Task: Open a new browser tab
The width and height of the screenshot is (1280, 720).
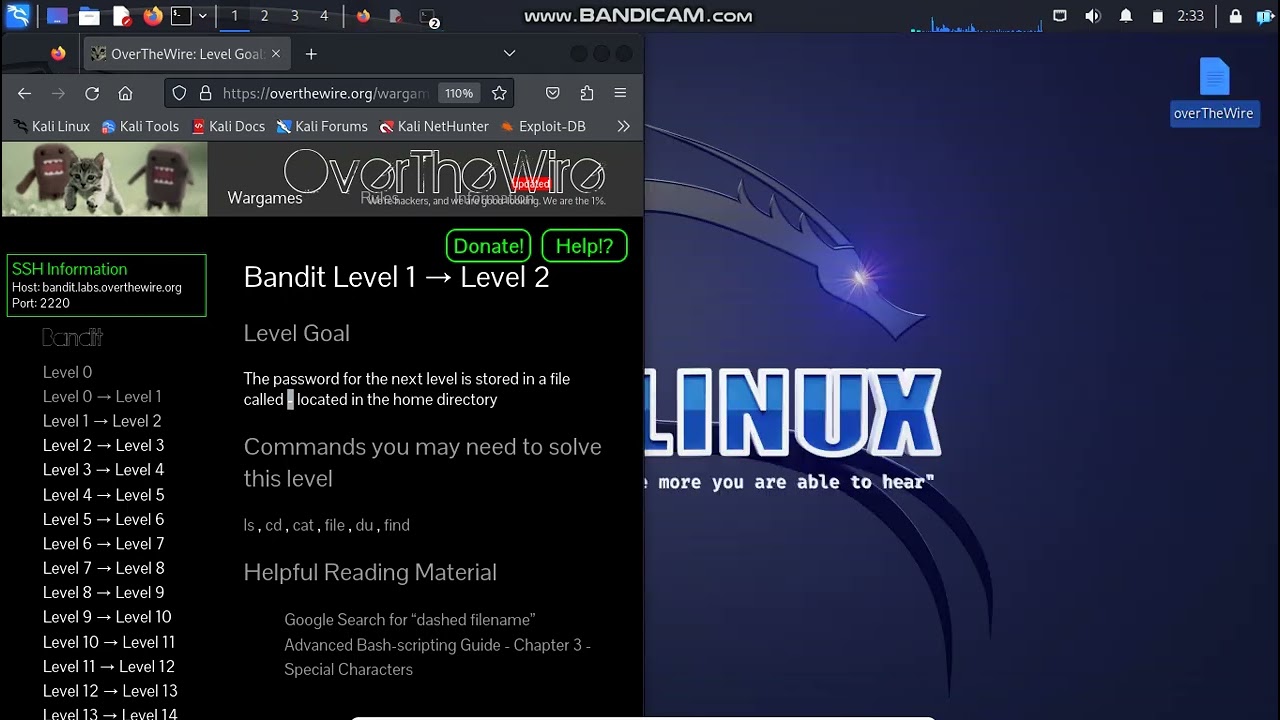Action: pyautogui.click(x=311, y=54)
